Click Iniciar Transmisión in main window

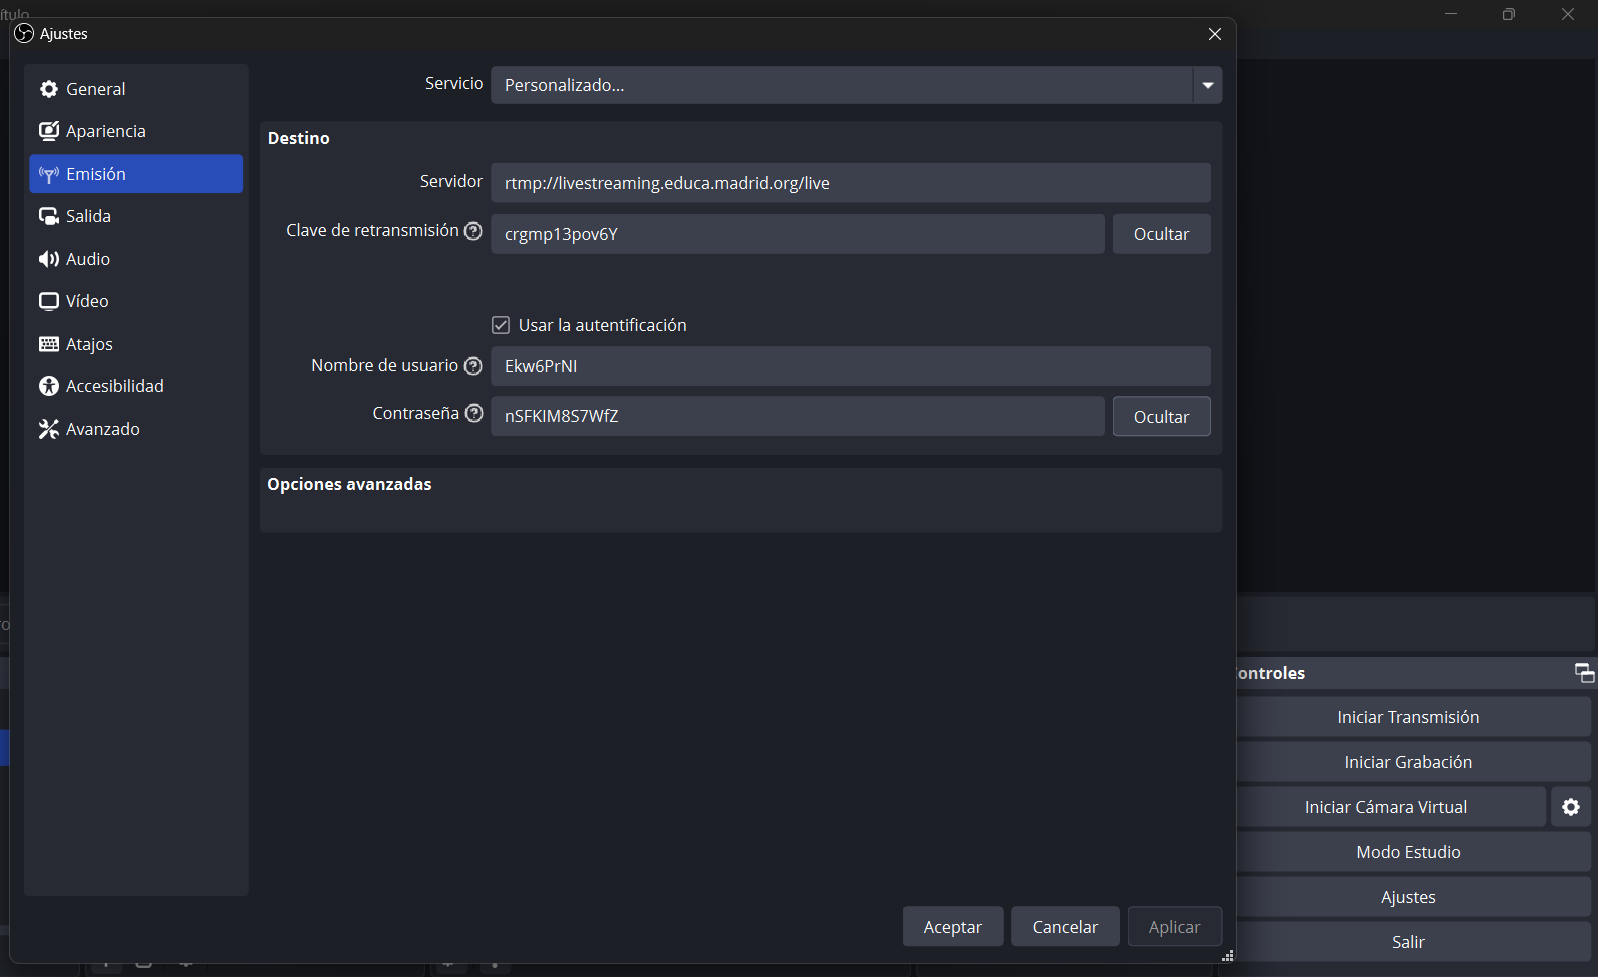(x=1412, y=717)
